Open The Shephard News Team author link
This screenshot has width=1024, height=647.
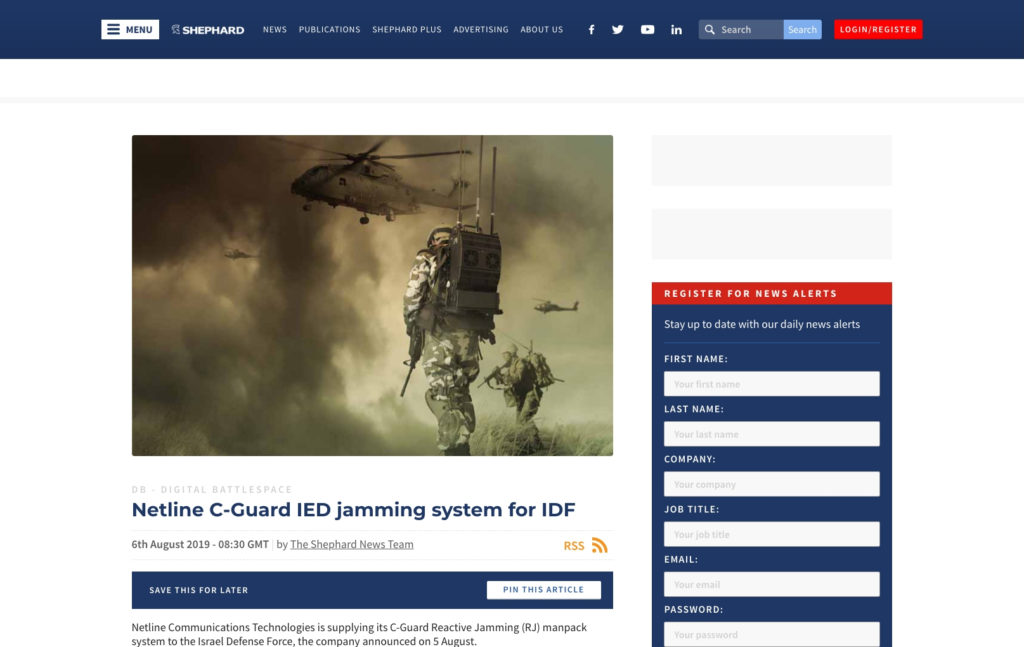click(351, 544)
